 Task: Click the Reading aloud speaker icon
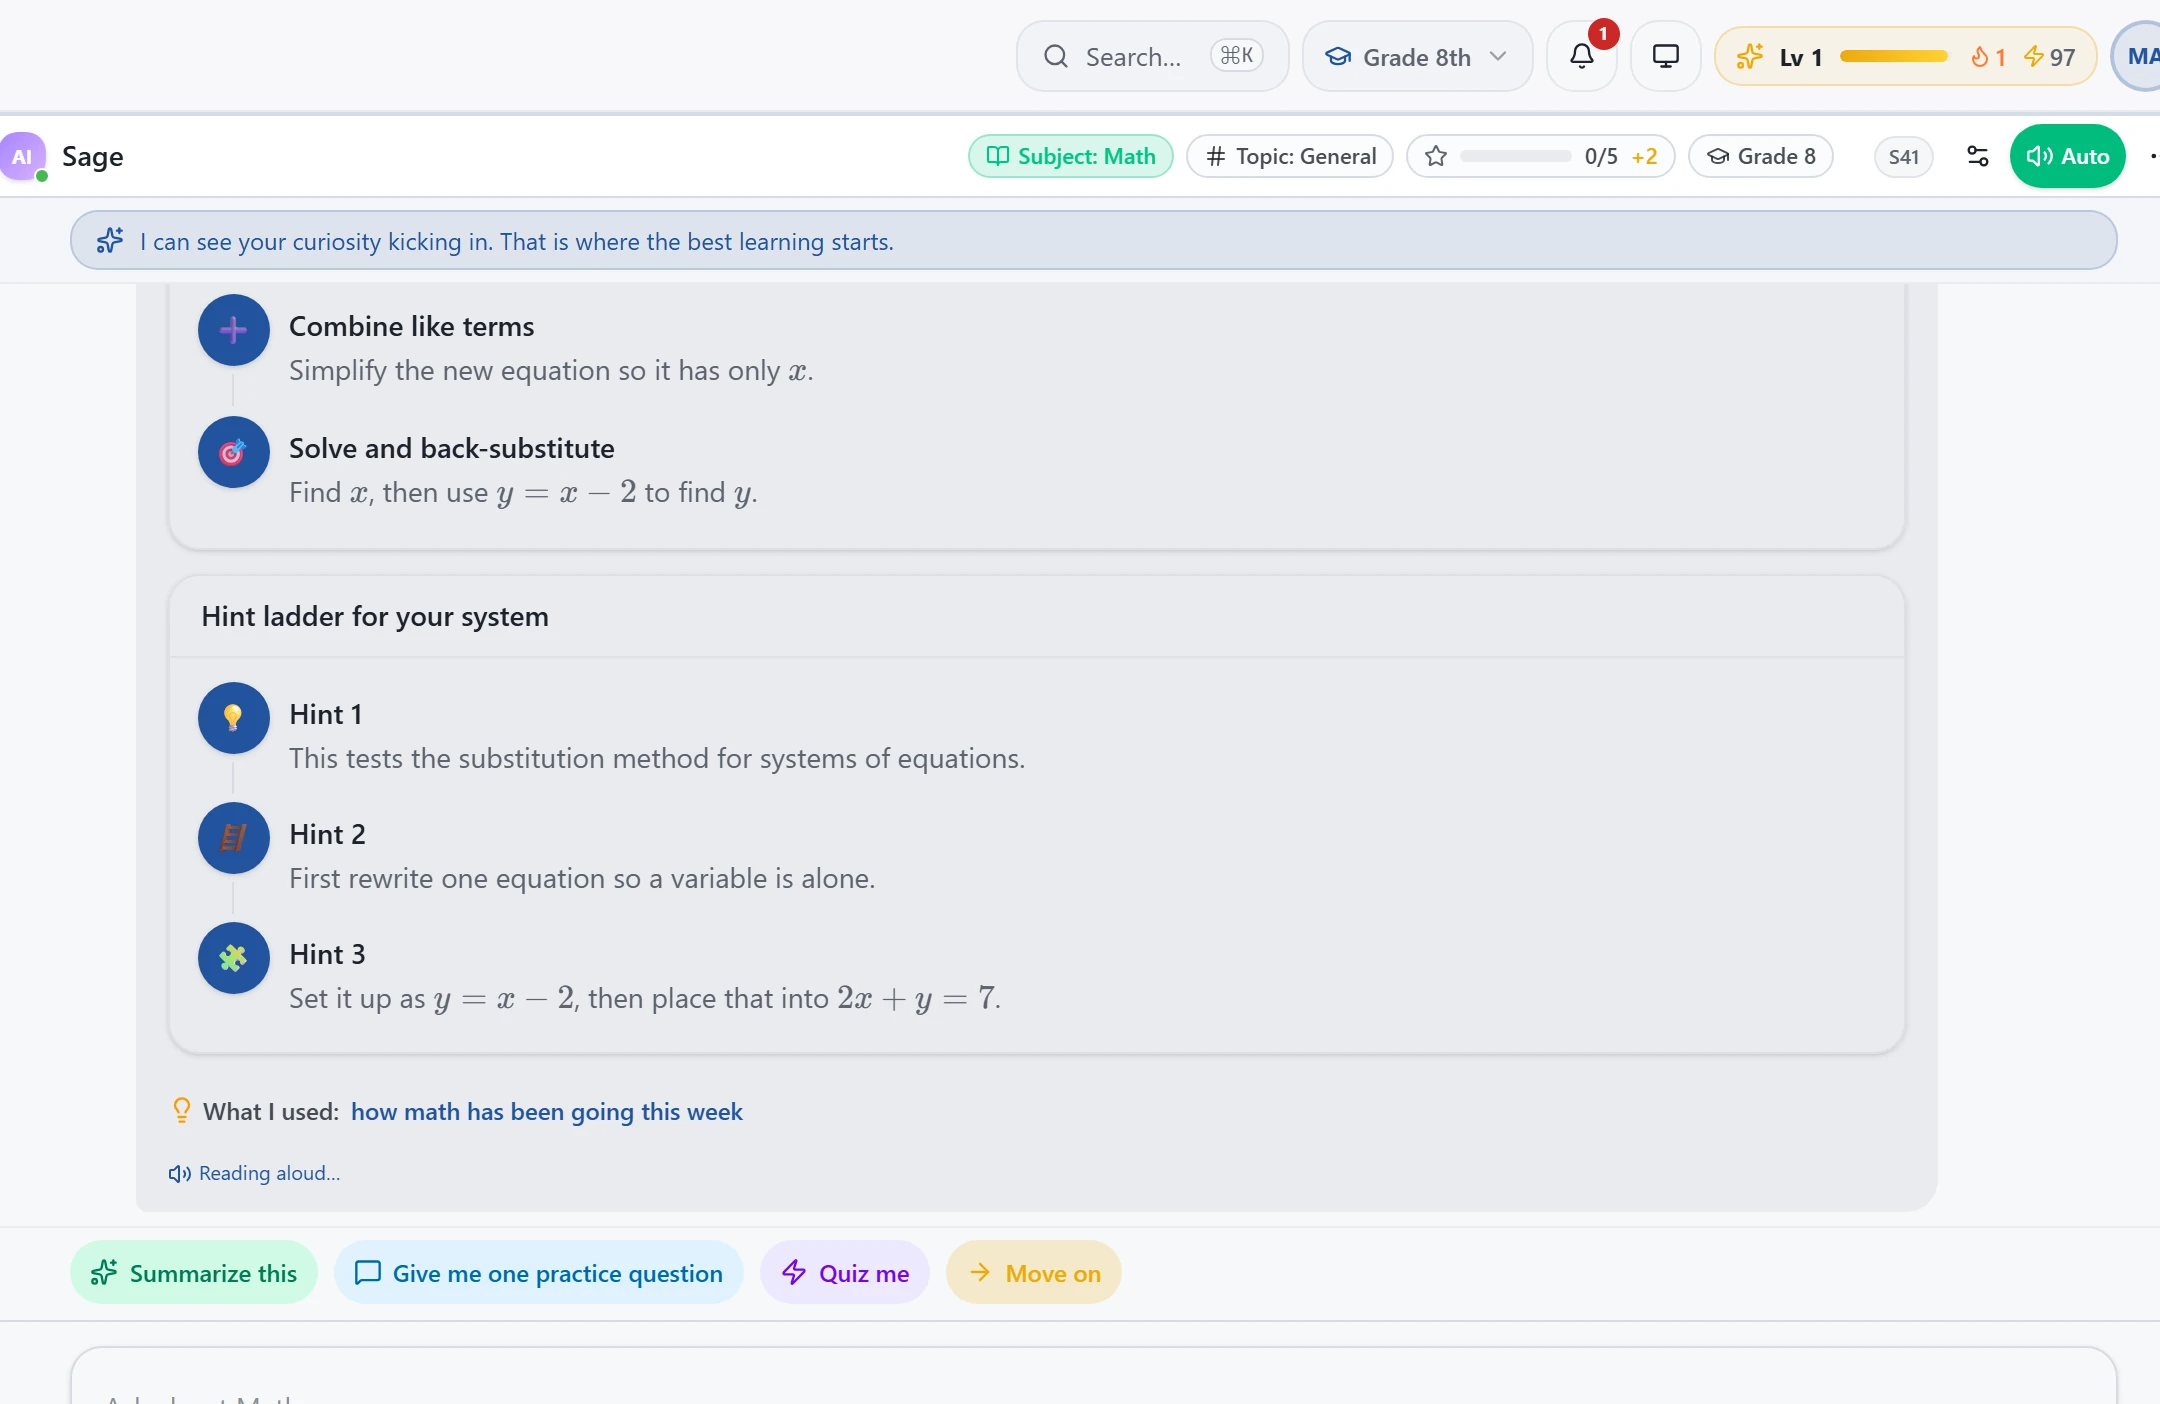tap(180, 1174)
